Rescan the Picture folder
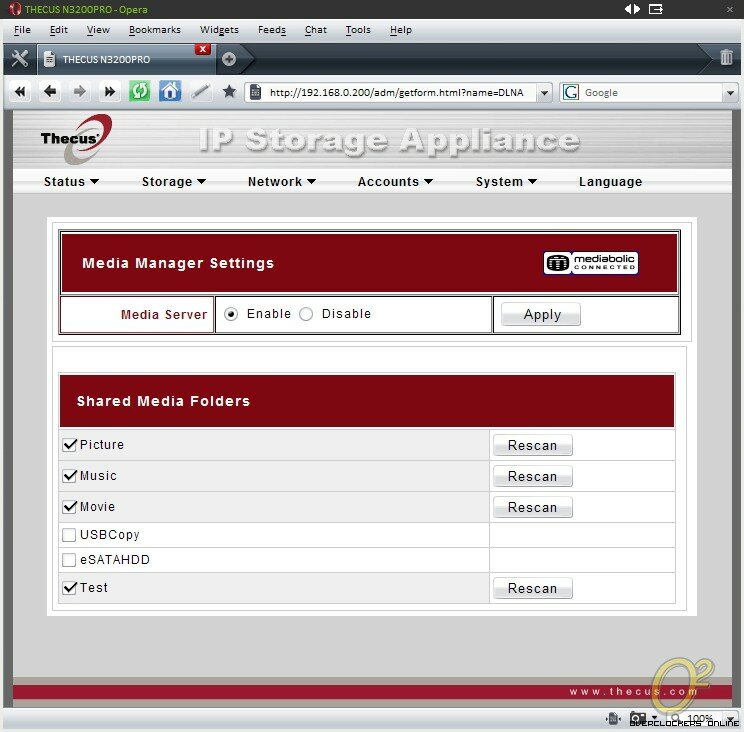This screenshot has height=732, width=744. 532,445
